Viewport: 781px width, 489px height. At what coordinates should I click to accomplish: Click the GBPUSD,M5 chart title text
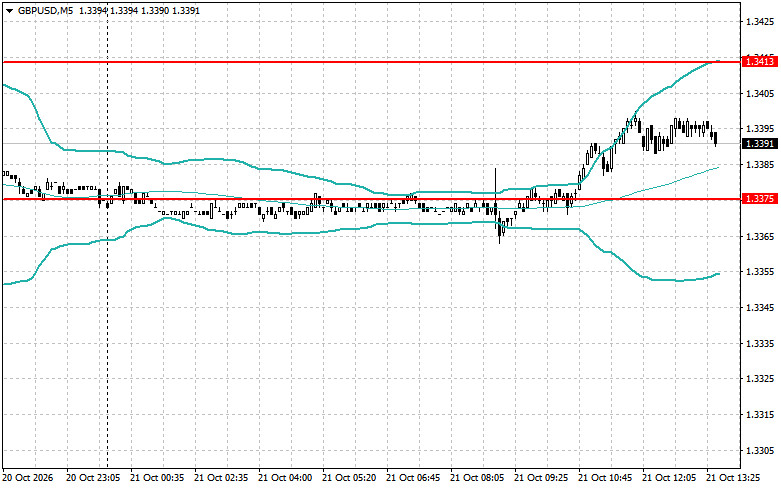click(46, 10)
